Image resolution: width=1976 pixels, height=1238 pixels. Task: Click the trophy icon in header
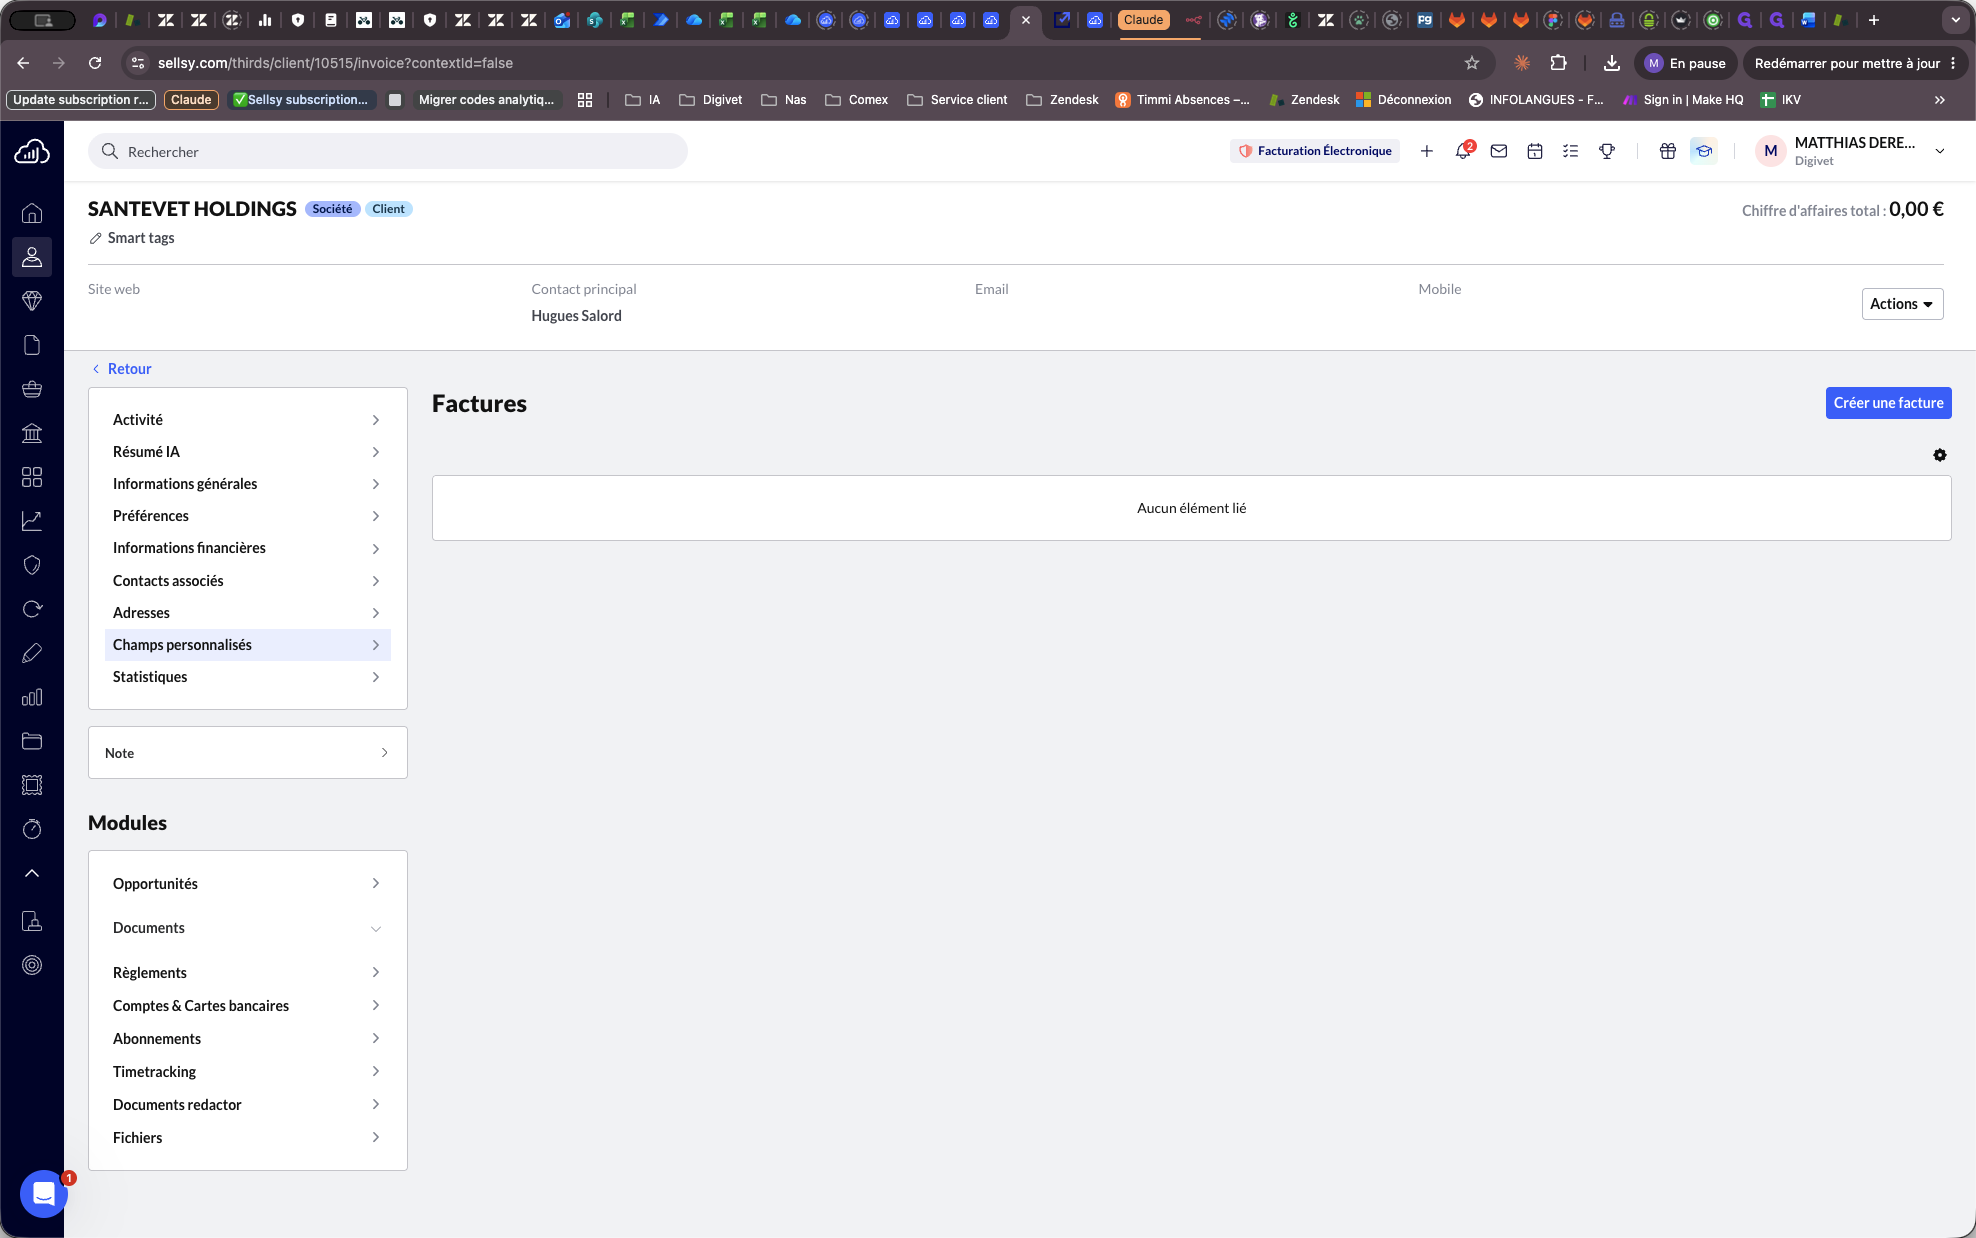[1607, 151]
